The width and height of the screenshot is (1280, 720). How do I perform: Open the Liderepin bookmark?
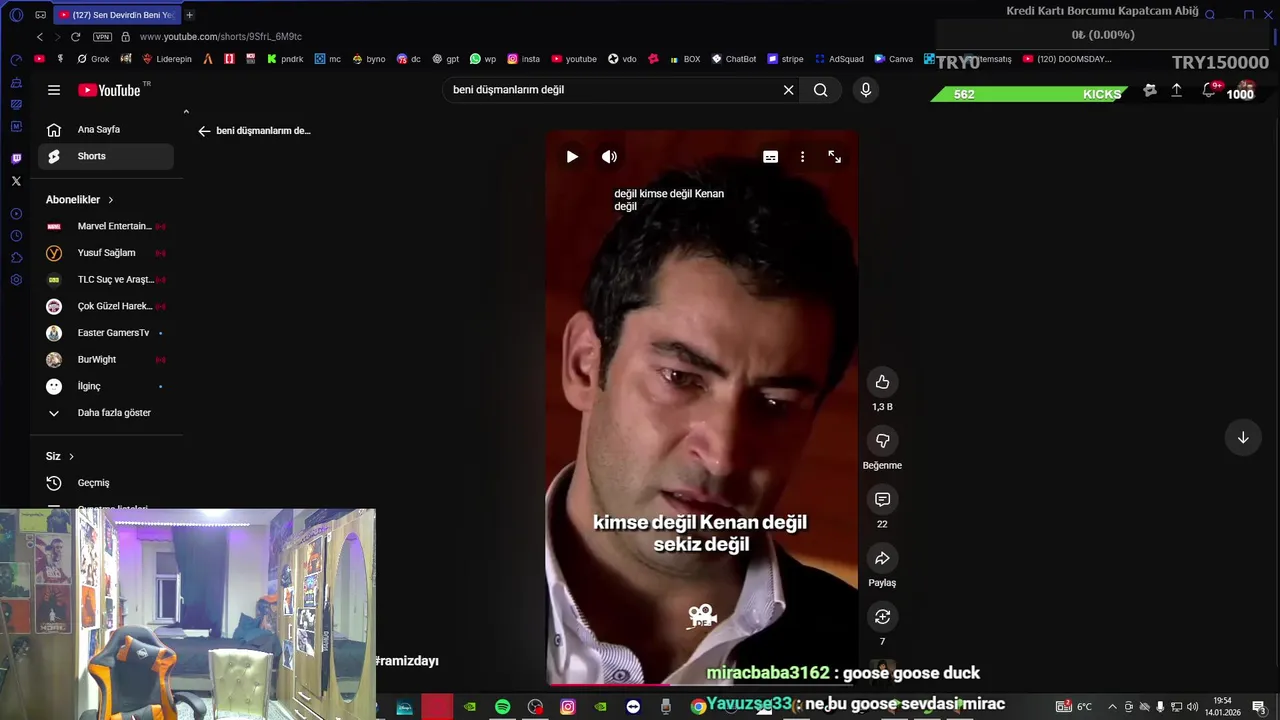click(x=166, y=59)
